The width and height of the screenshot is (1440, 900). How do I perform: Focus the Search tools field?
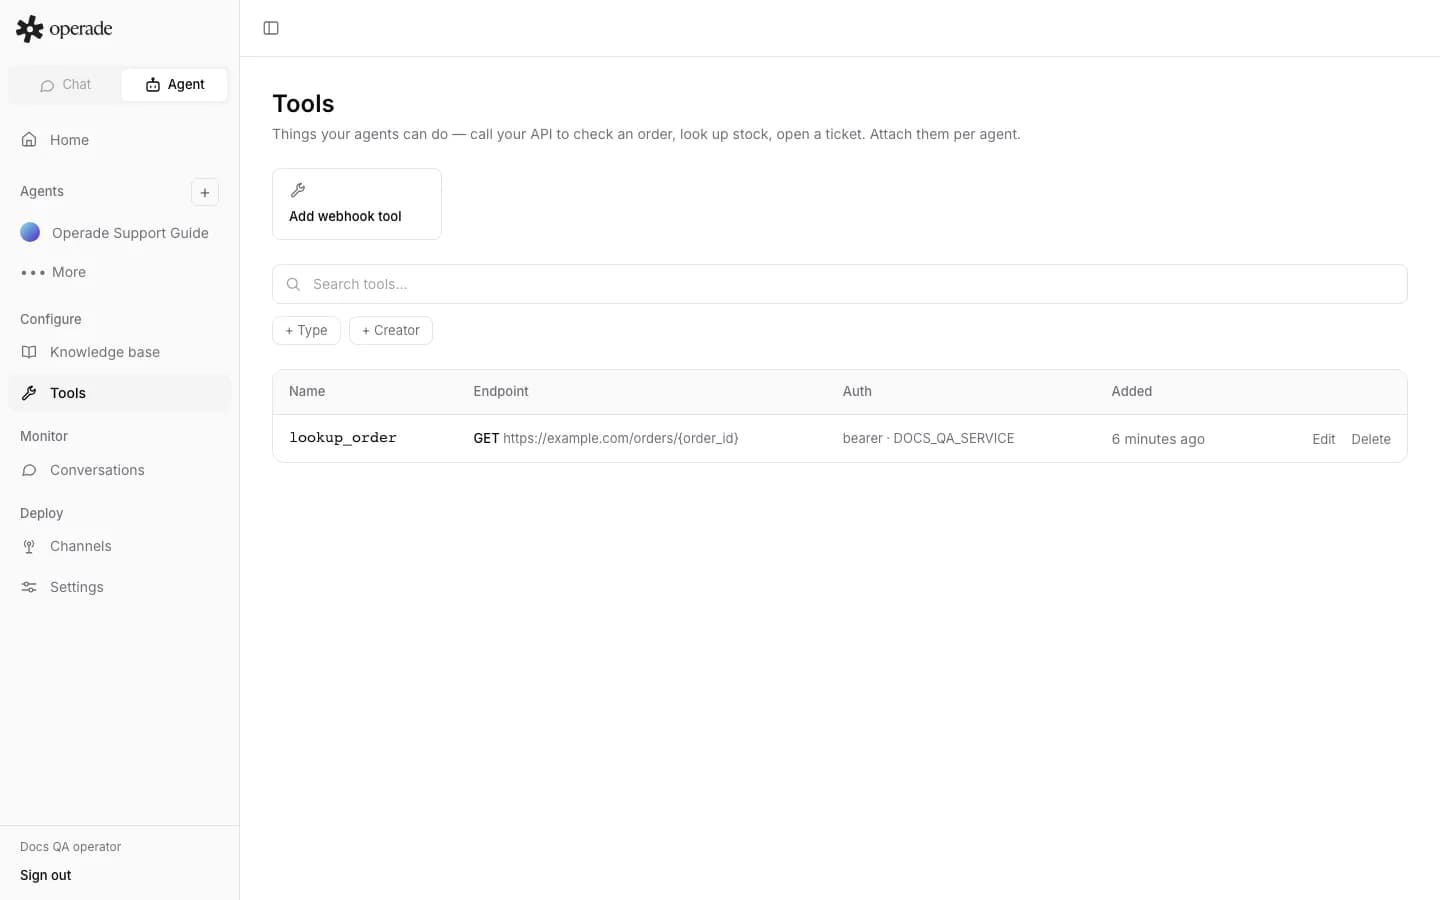point(840,284)
